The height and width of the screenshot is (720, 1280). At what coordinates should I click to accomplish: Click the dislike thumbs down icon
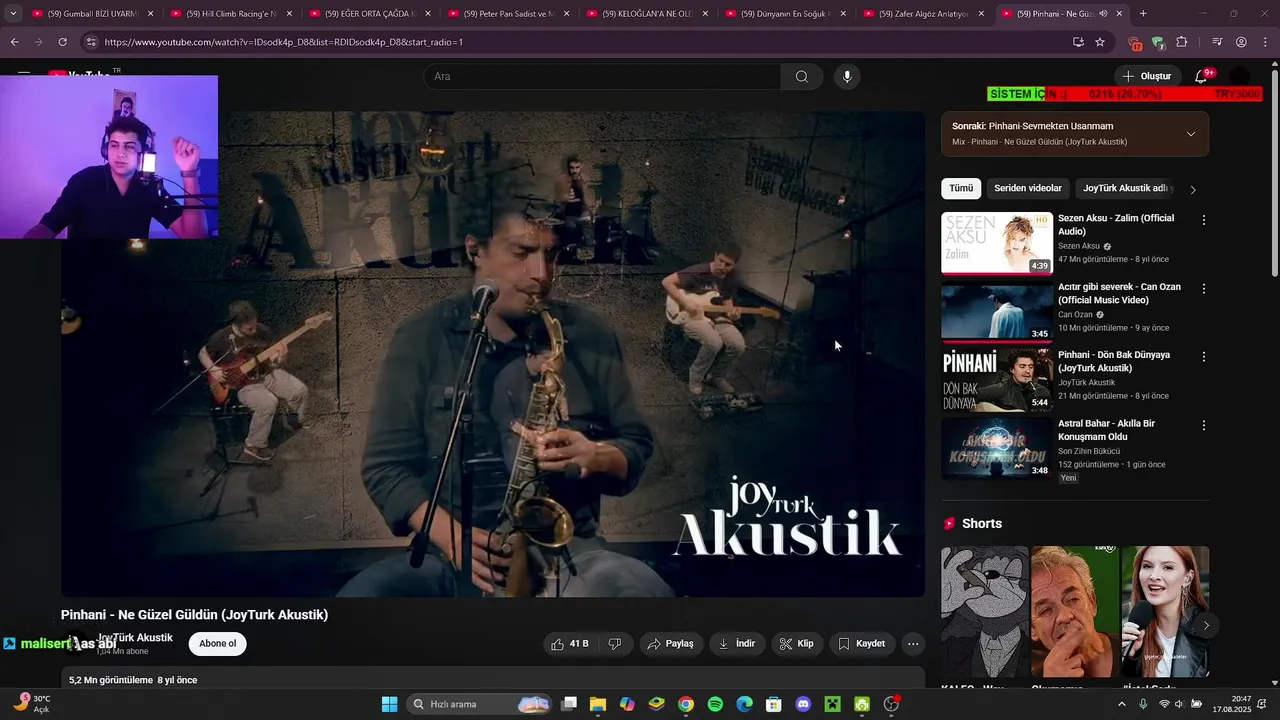click(x=615, y=644)
